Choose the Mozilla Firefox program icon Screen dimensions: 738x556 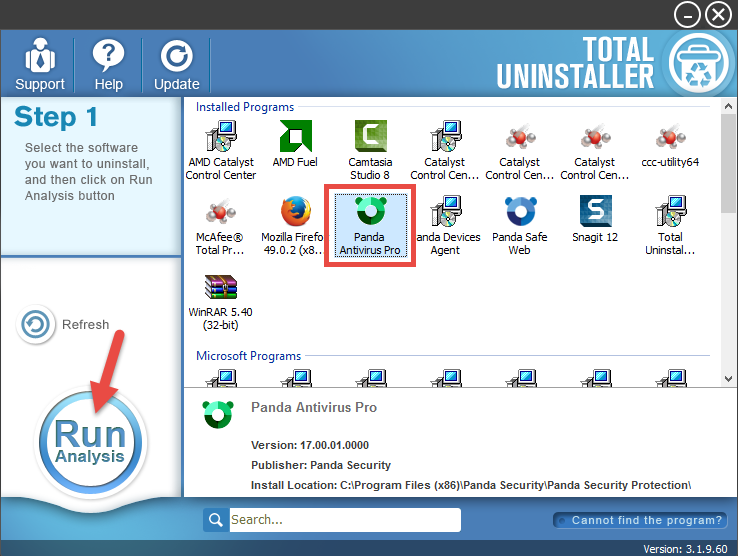295,213
